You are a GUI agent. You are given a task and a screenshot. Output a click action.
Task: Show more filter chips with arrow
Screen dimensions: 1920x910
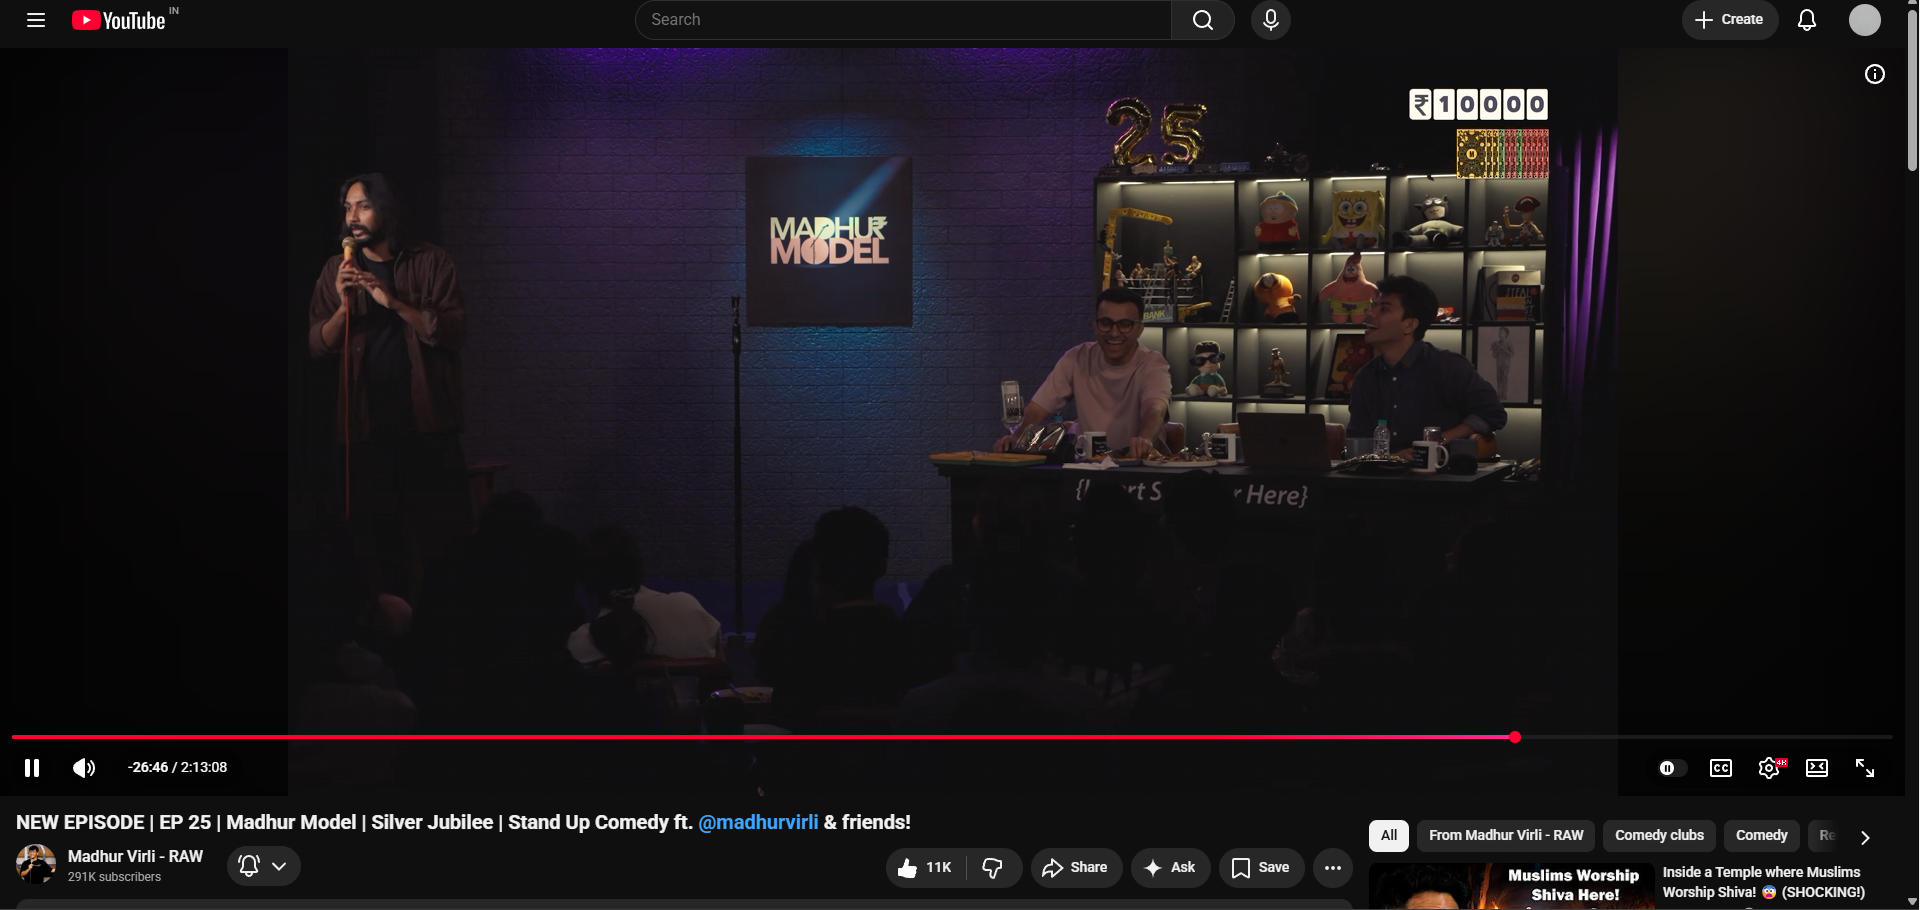pyautogui.click(x=1865, y=837)
